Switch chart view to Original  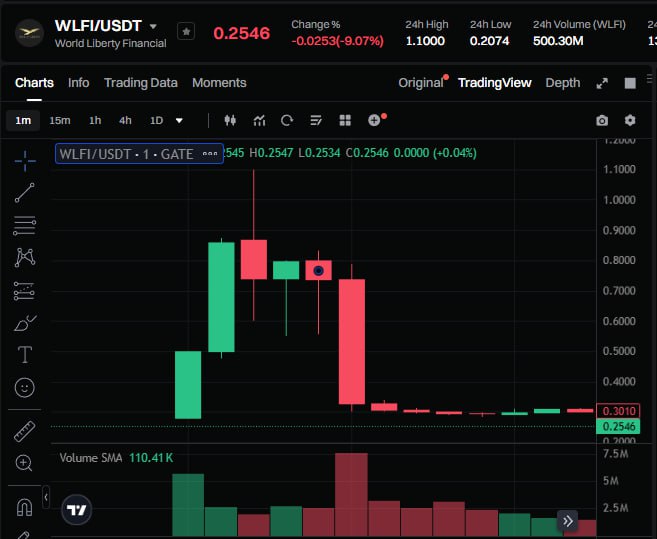coord(420,83)
